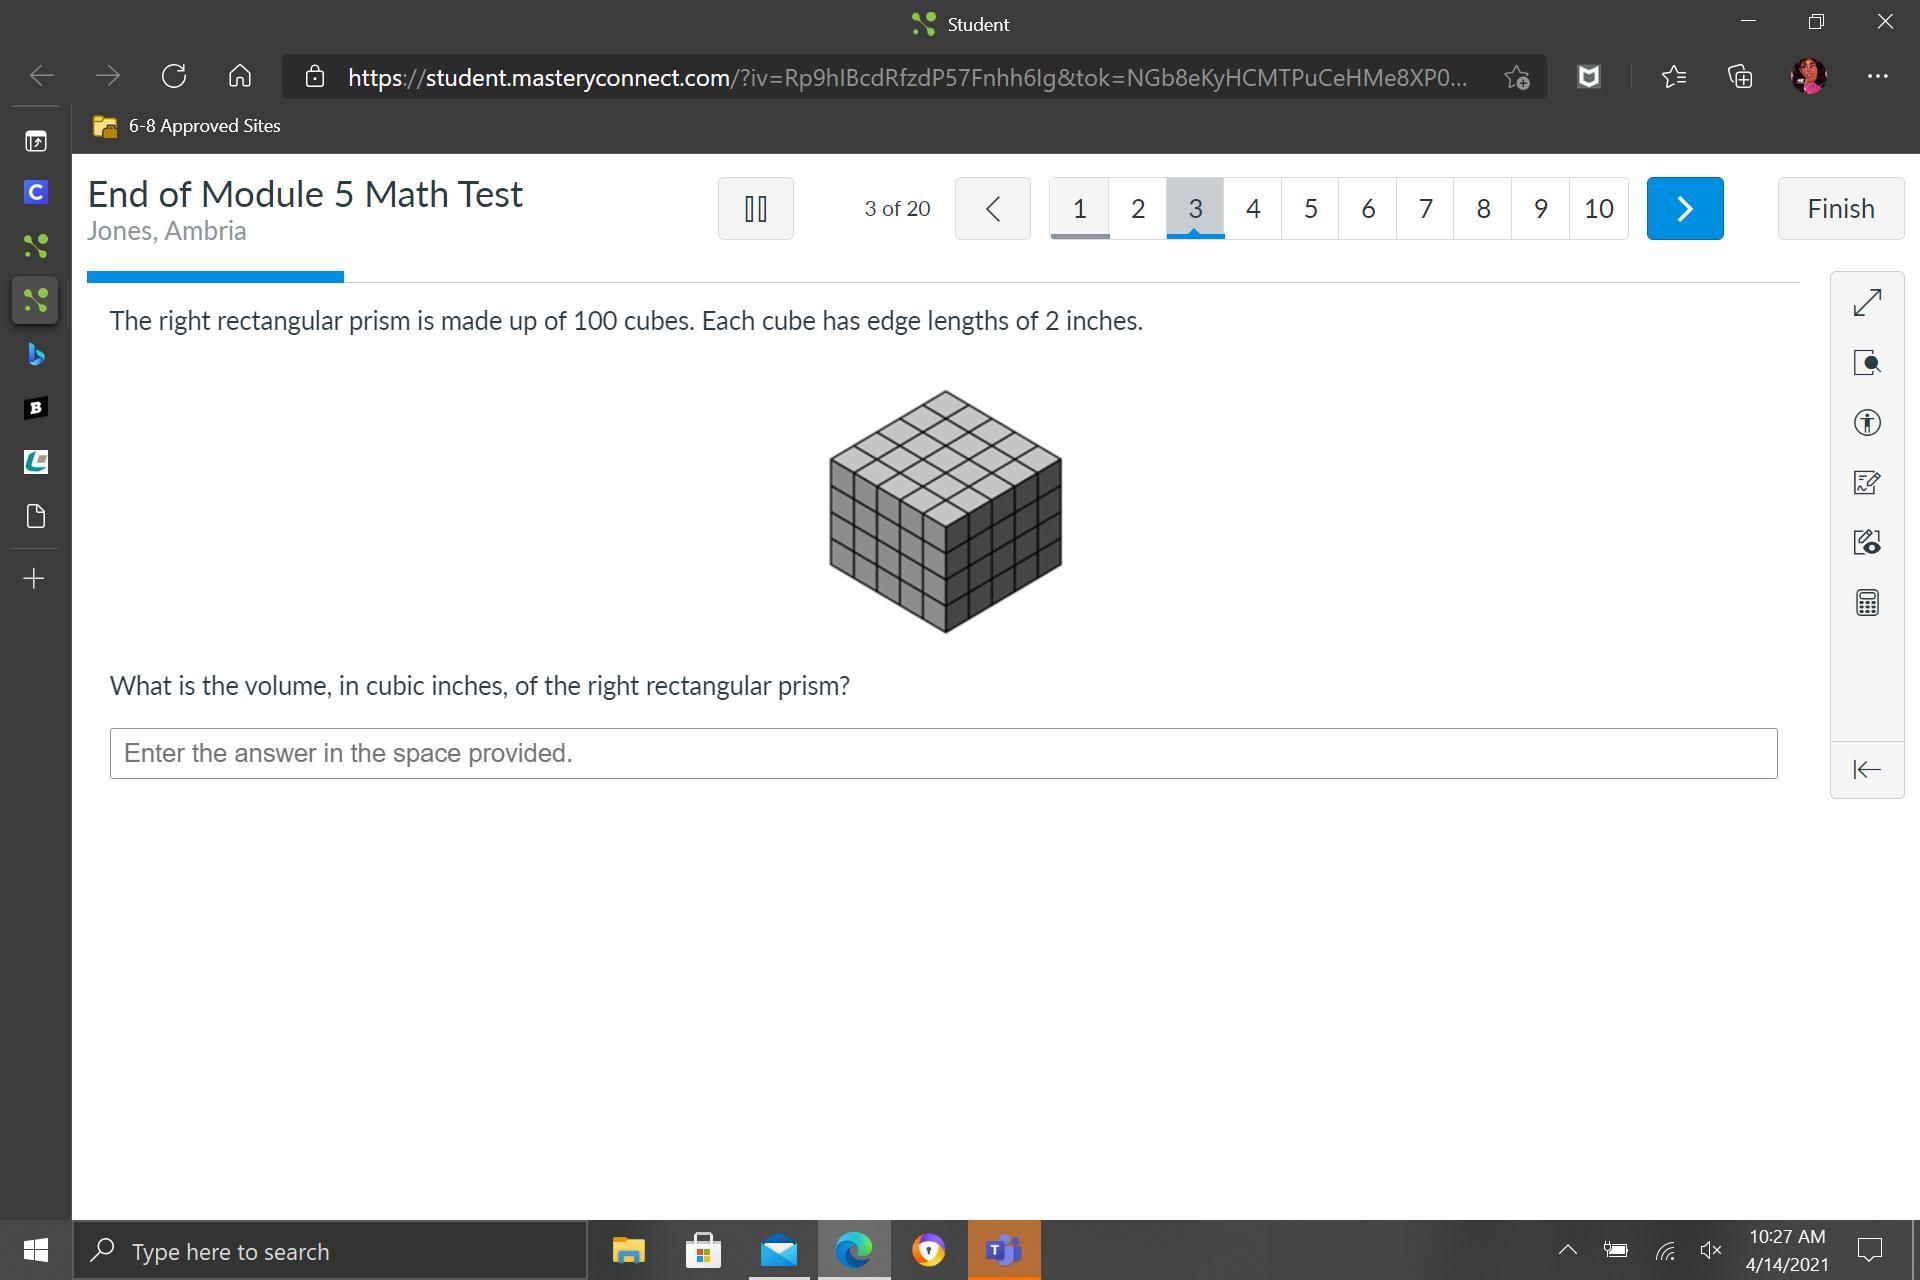Viewport: 1920px width, 1280px height.
Task: Pause the test
Action: tap(756, 209)
